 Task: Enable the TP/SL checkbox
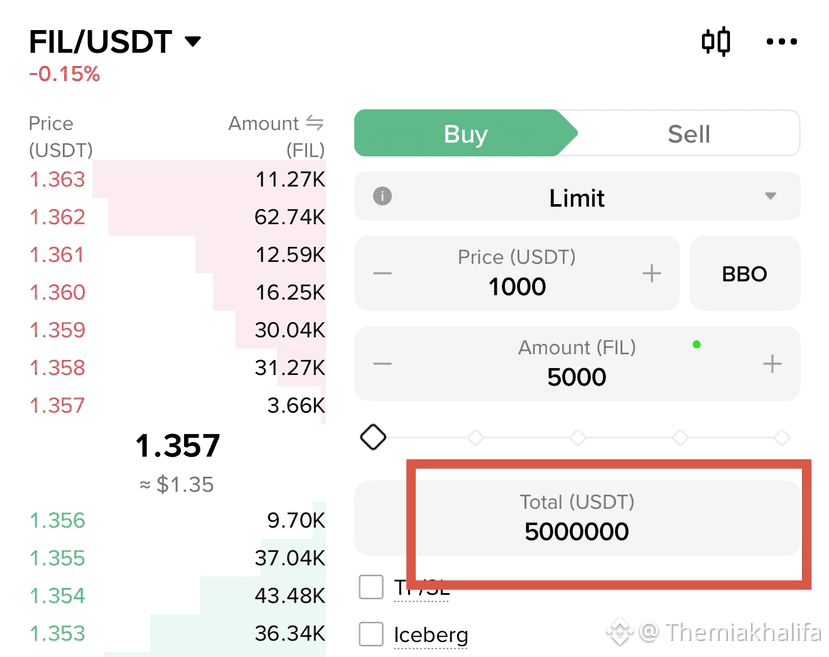[371, 587]
